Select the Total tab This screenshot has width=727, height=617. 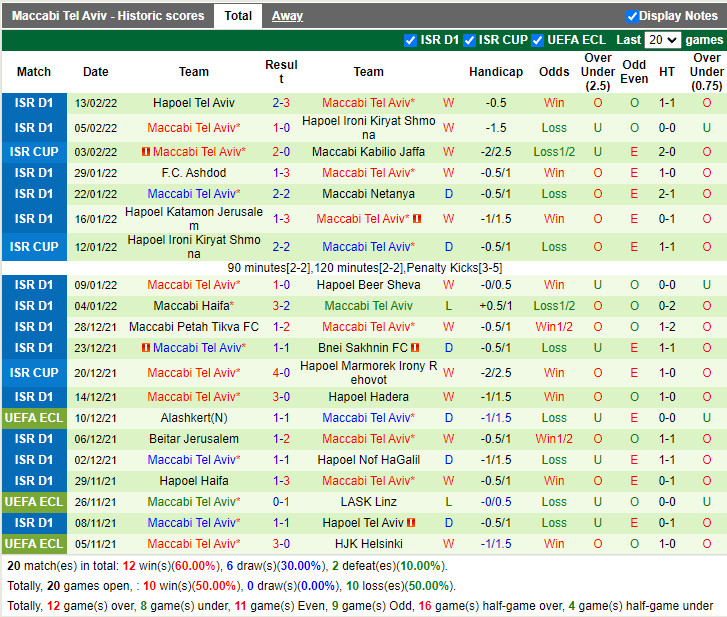(238, 16)
